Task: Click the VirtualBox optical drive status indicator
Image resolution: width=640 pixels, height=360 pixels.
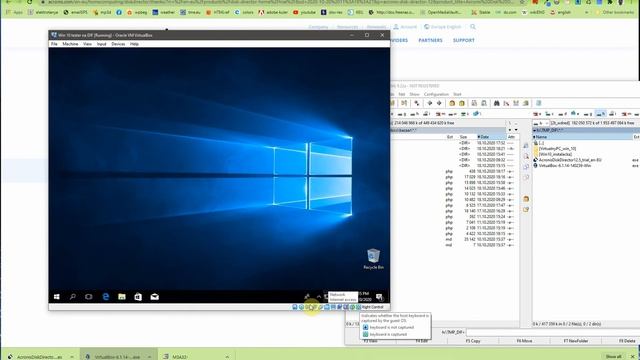Action: click(301, 307)
